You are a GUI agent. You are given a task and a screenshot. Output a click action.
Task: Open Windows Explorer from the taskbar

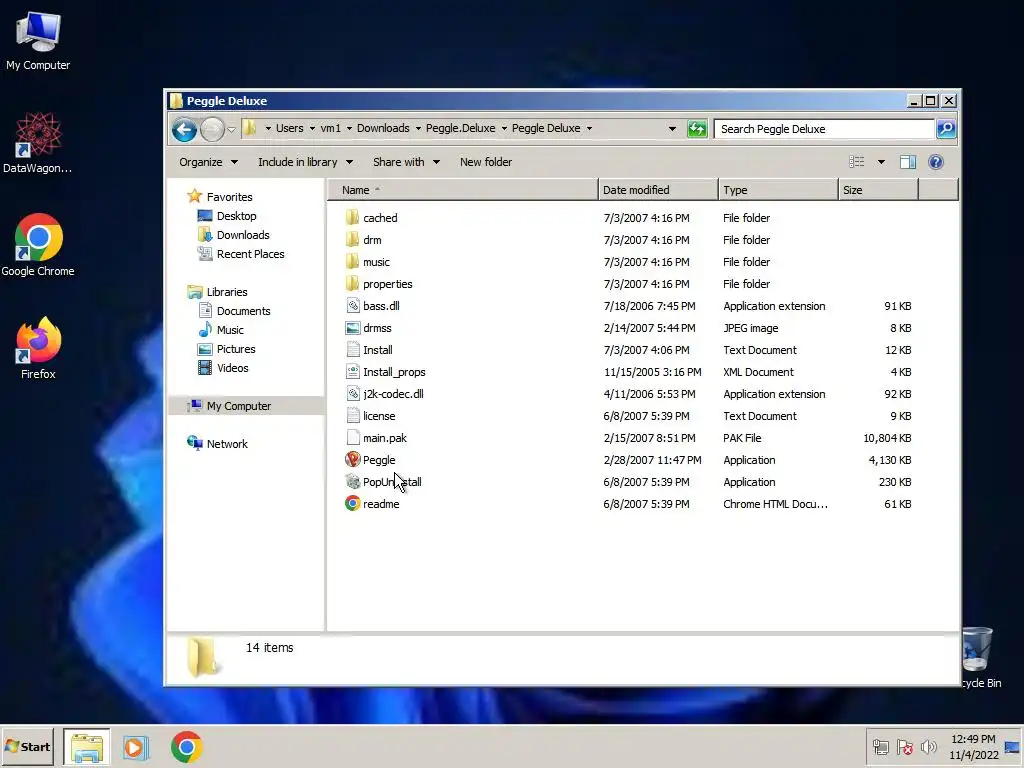(x=87, y=747)
